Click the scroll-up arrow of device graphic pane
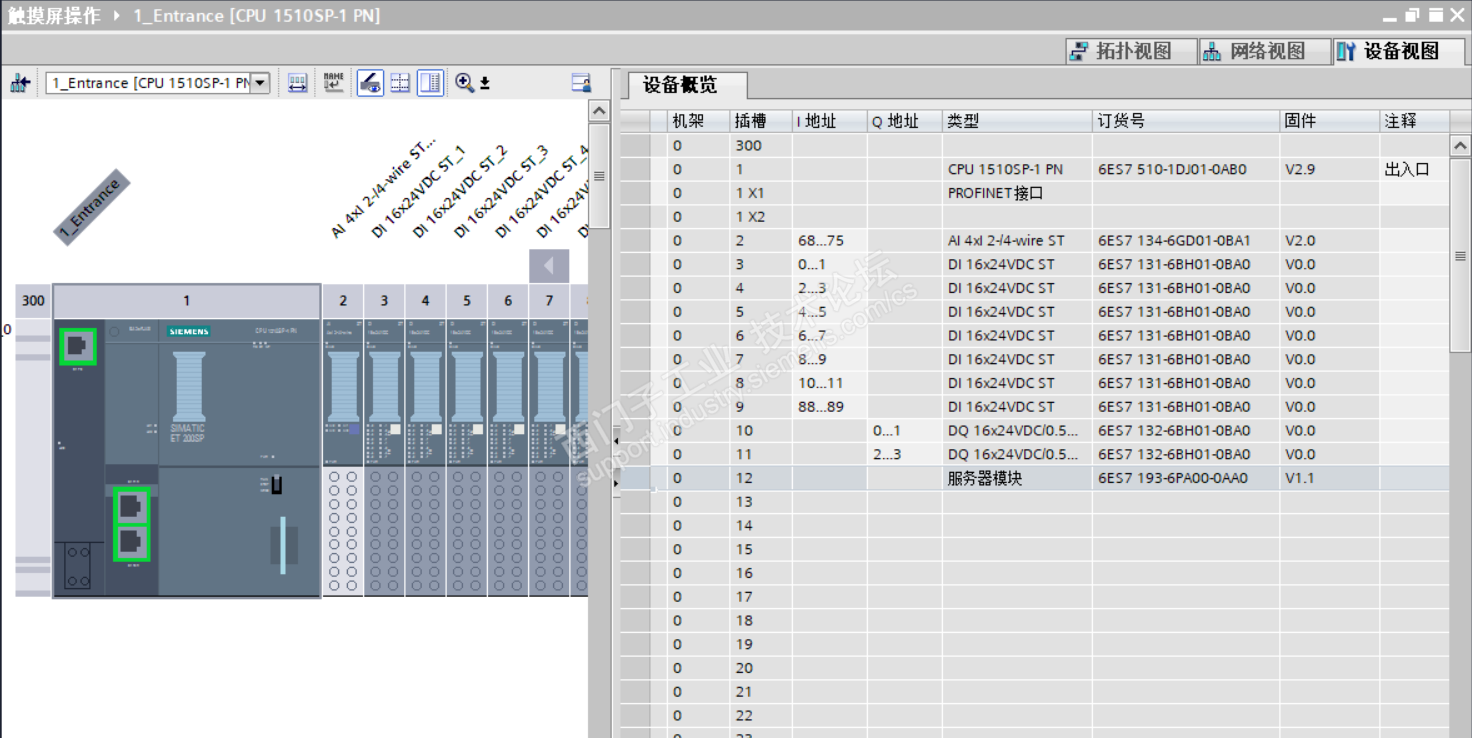Image resolution: width=1472 pixels, height=738 pixels. tap(599, 110)
